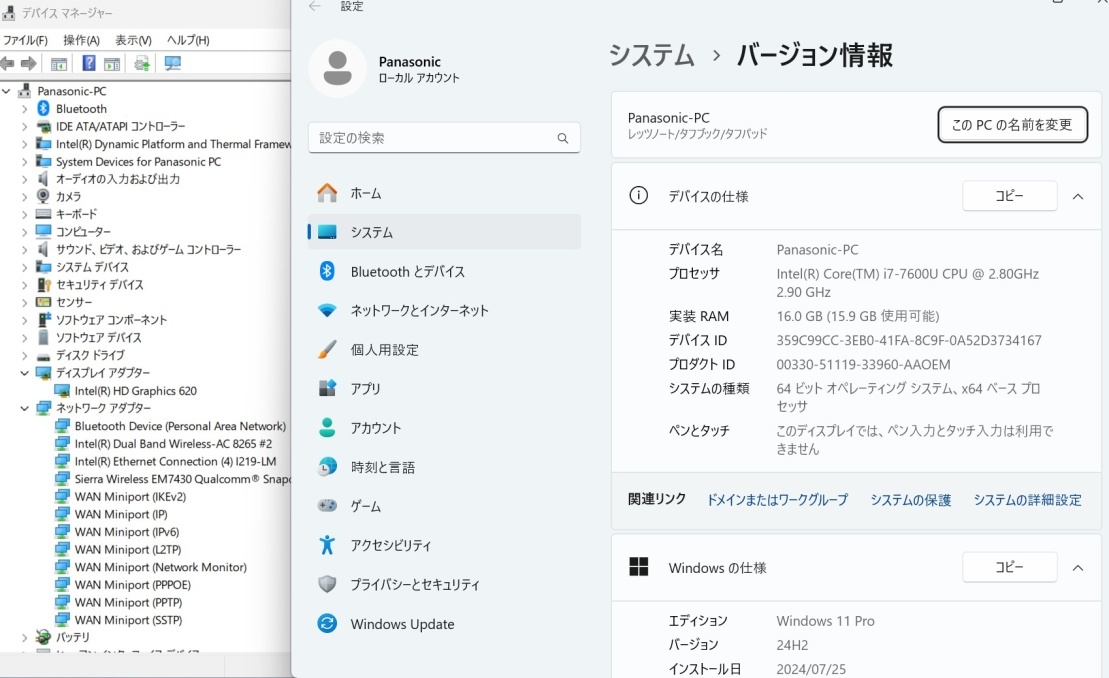
Task: Select the accessibility icon in sidebar
Action: 327,545
